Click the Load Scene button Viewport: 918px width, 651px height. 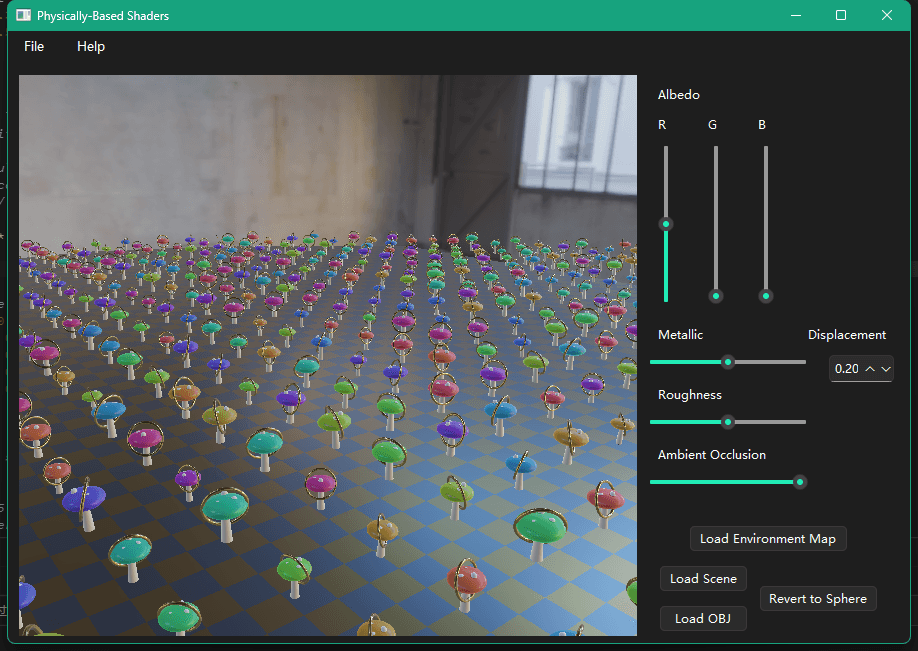[x=703, y=578]
